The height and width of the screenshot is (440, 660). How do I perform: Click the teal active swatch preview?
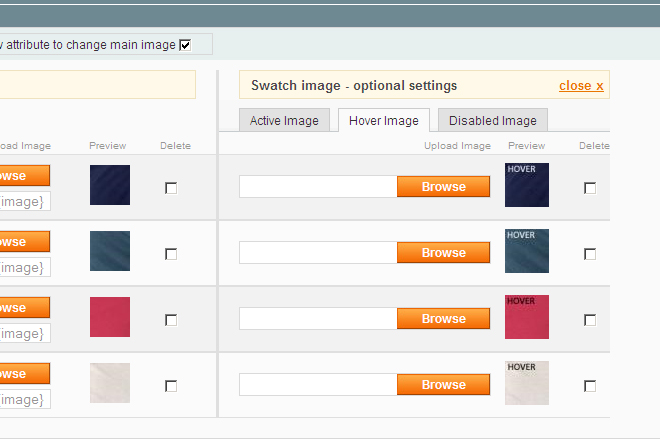click(x=110, y=251)
